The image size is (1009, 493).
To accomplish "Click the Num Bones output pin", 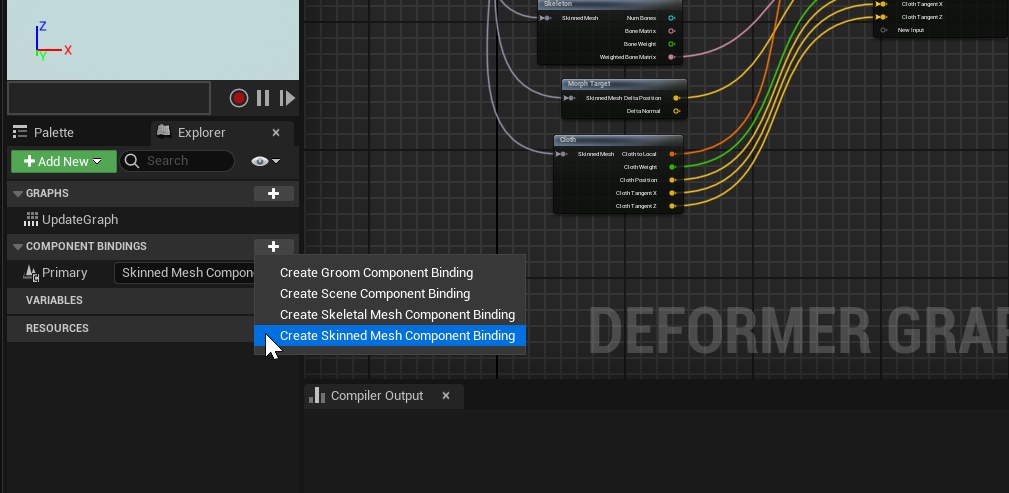I will (671, 18).
